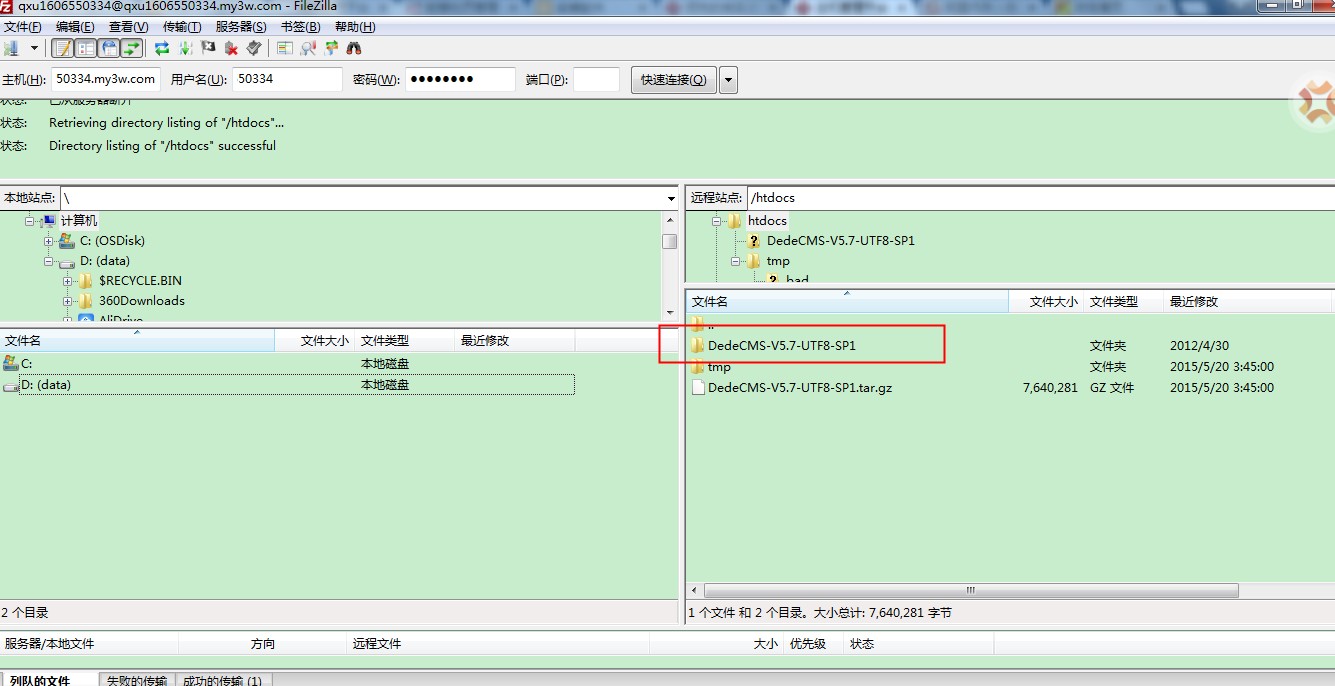1335x686 pixels.
Task: Toggle the message log display
Action: [x=63, y=48]
